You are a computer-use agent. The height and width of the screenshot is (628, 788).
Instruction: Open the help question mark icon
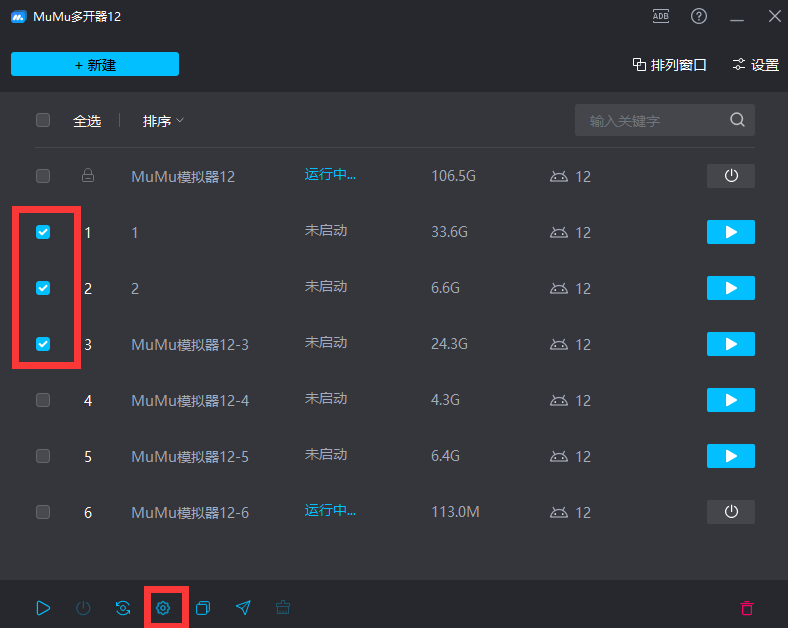(x=699, y=17)
